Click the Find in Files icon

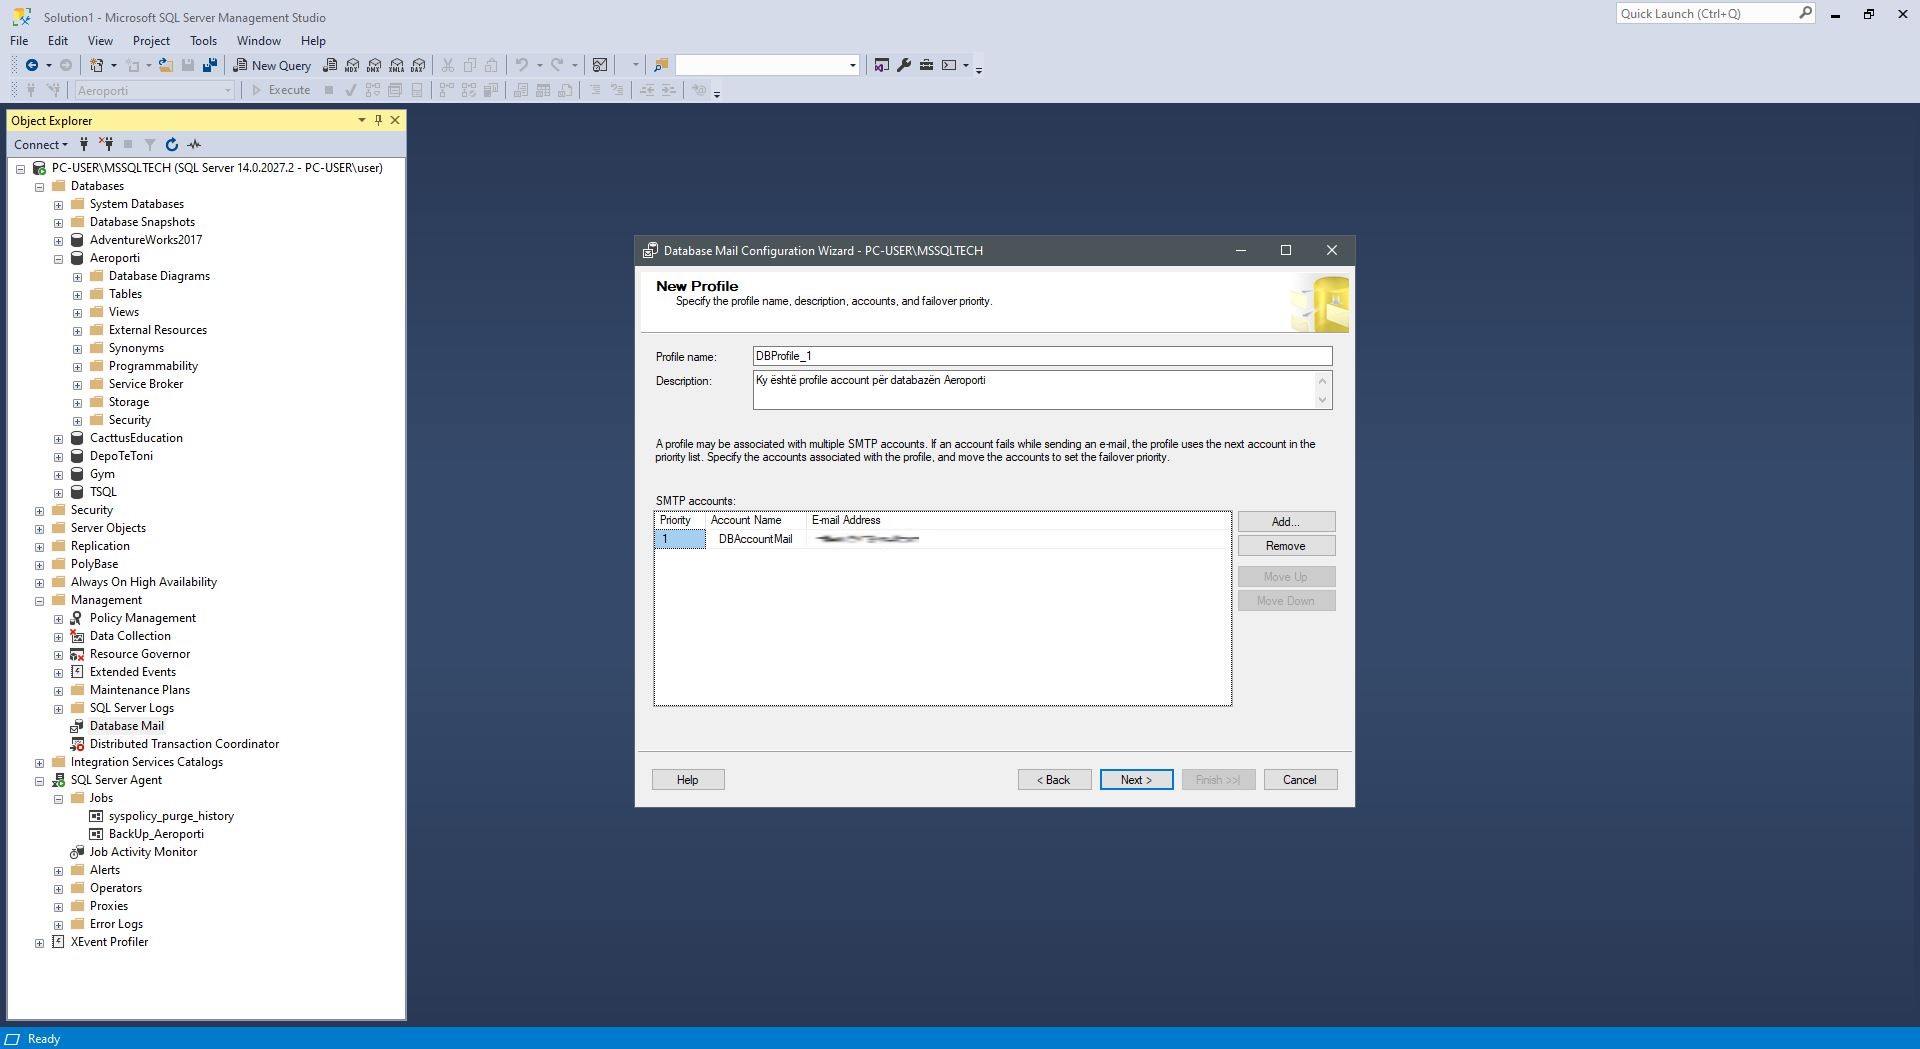click(661, 65)
